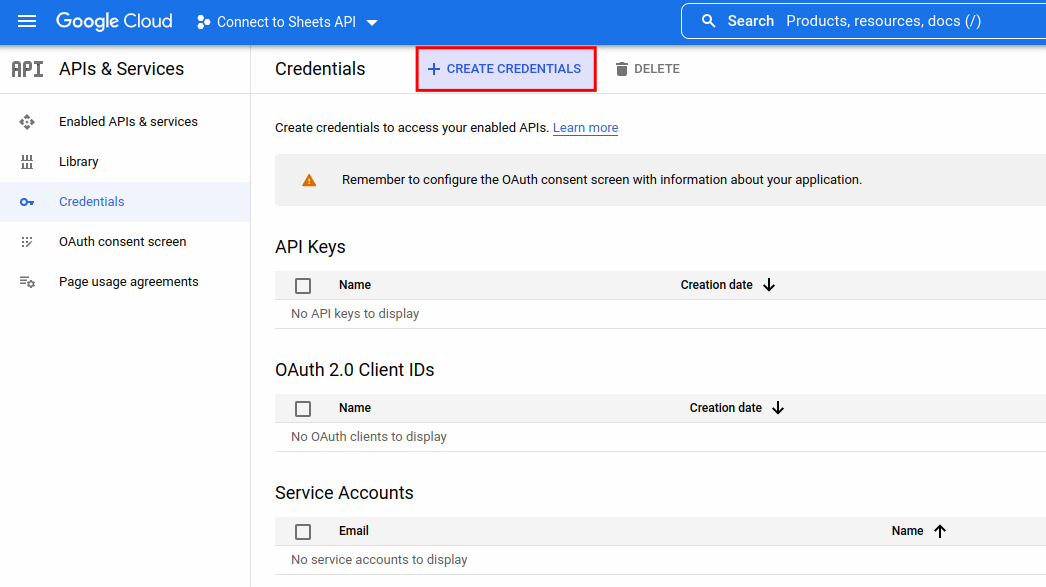The image size is (1046, 587).
Task: Click the 'No API keys to display' text
Action: 355,314
